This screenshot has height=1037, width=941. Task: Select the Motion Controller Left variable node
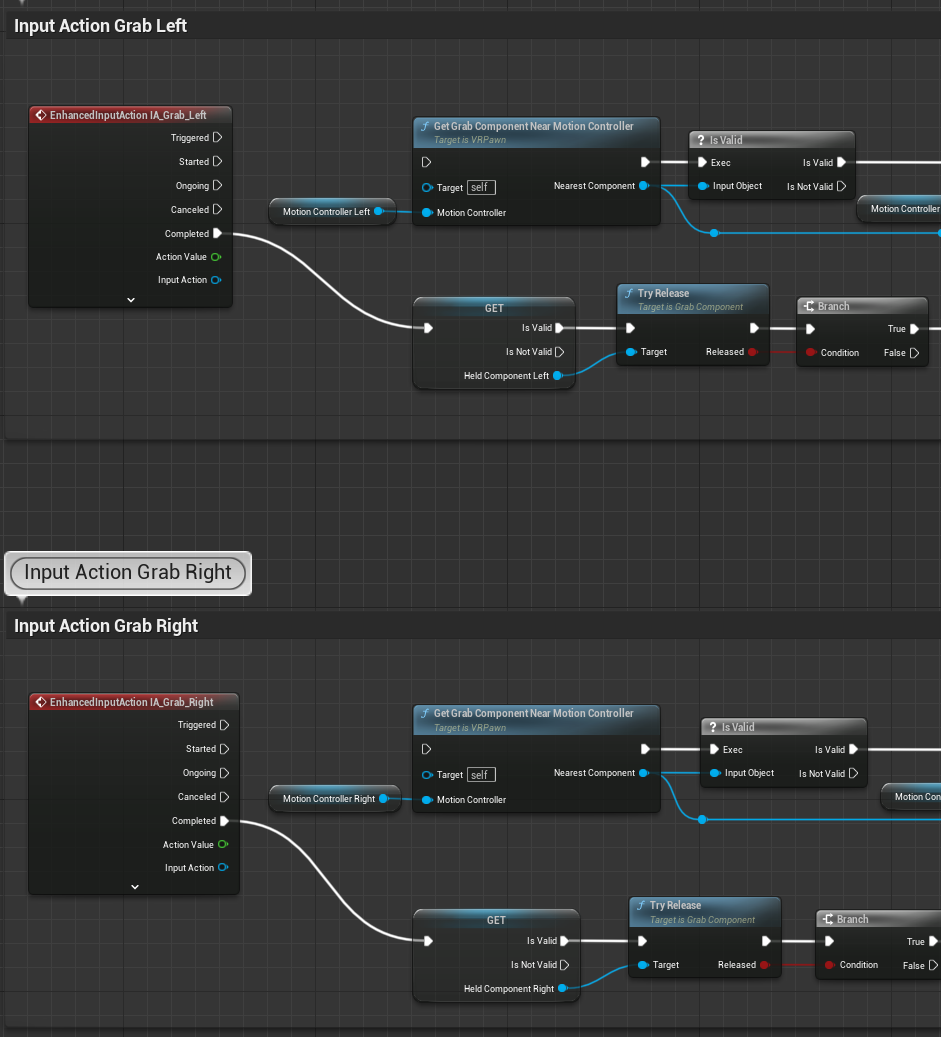[x=326, y=212]
